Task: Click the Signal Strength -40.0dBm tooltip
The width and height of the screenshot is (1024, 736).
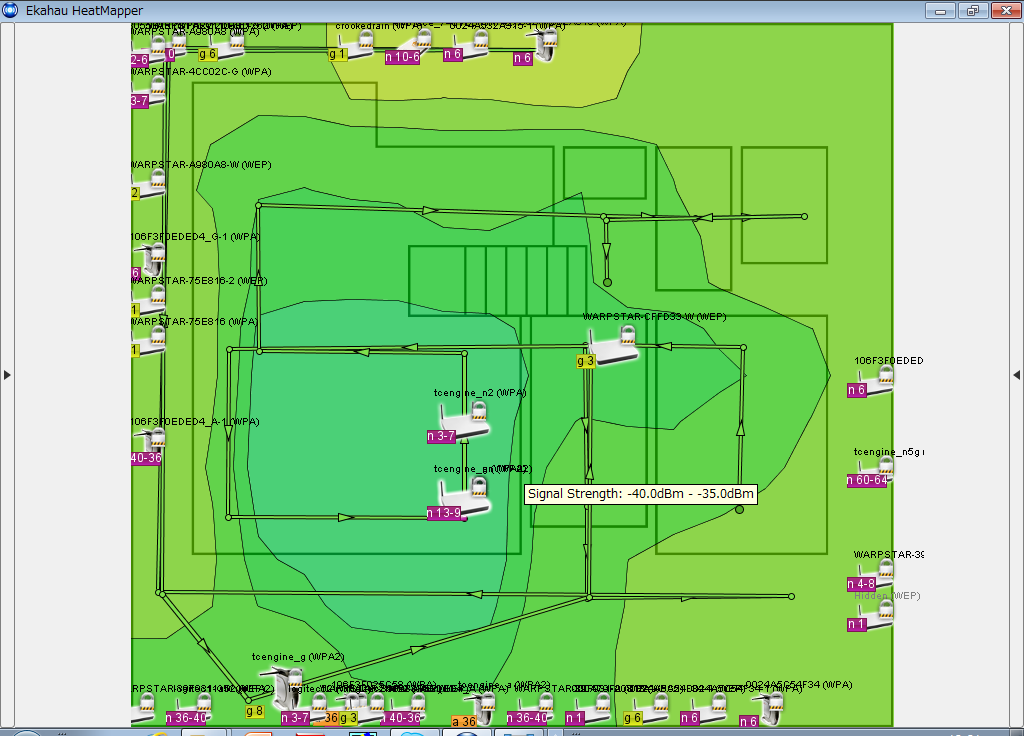Action: (641, 494)
